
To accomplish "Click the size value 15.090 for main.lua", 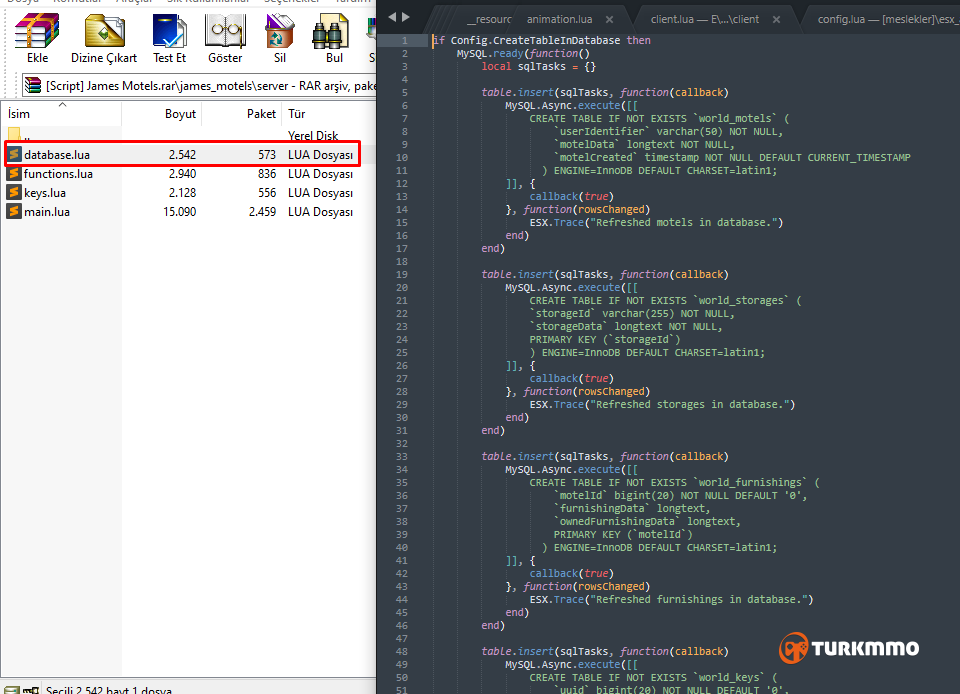I will (x=179, y=212).
